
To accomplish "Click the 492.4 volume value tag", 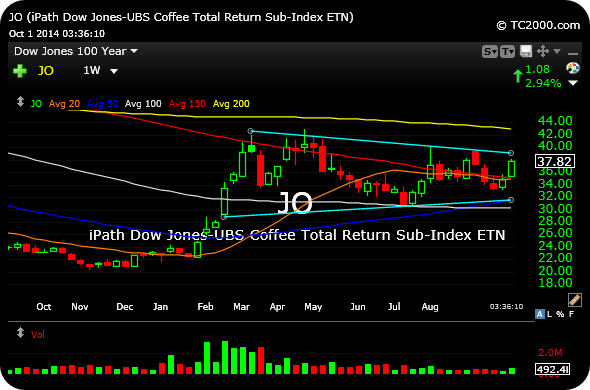I will coord(552,369).
